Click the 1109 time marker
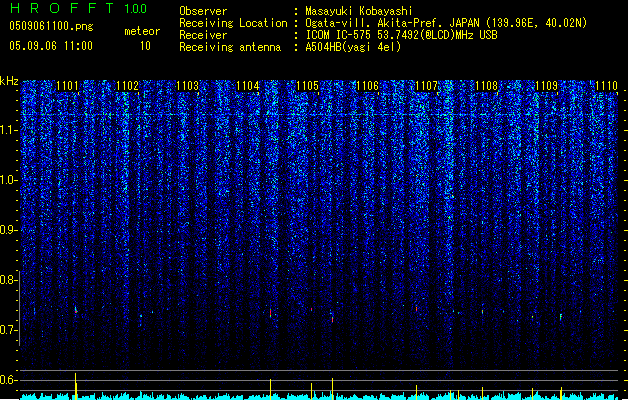The image size is (629, 400). (547, 86)
